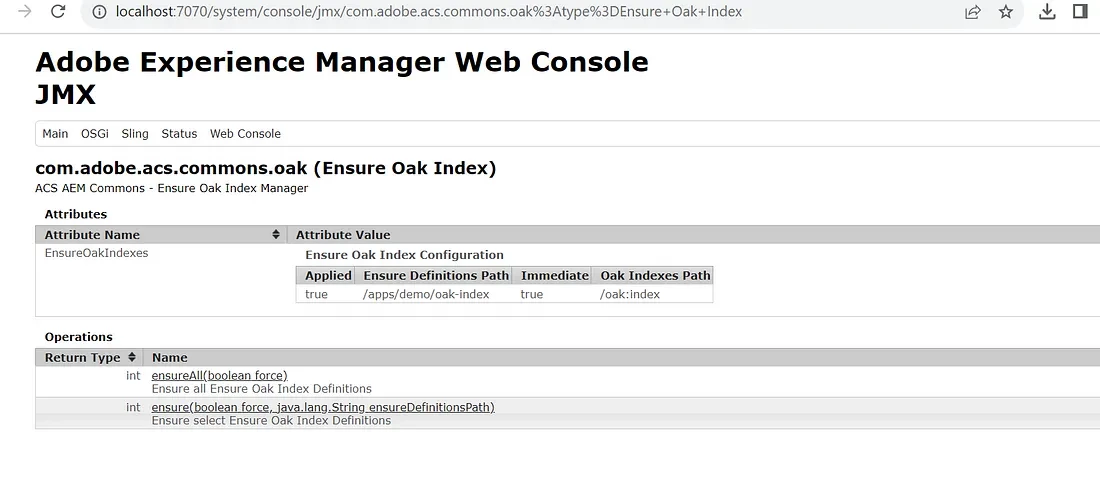Reload the page with the refresh icon
This screenshot has height=478, width=1100.
[58, 11]
